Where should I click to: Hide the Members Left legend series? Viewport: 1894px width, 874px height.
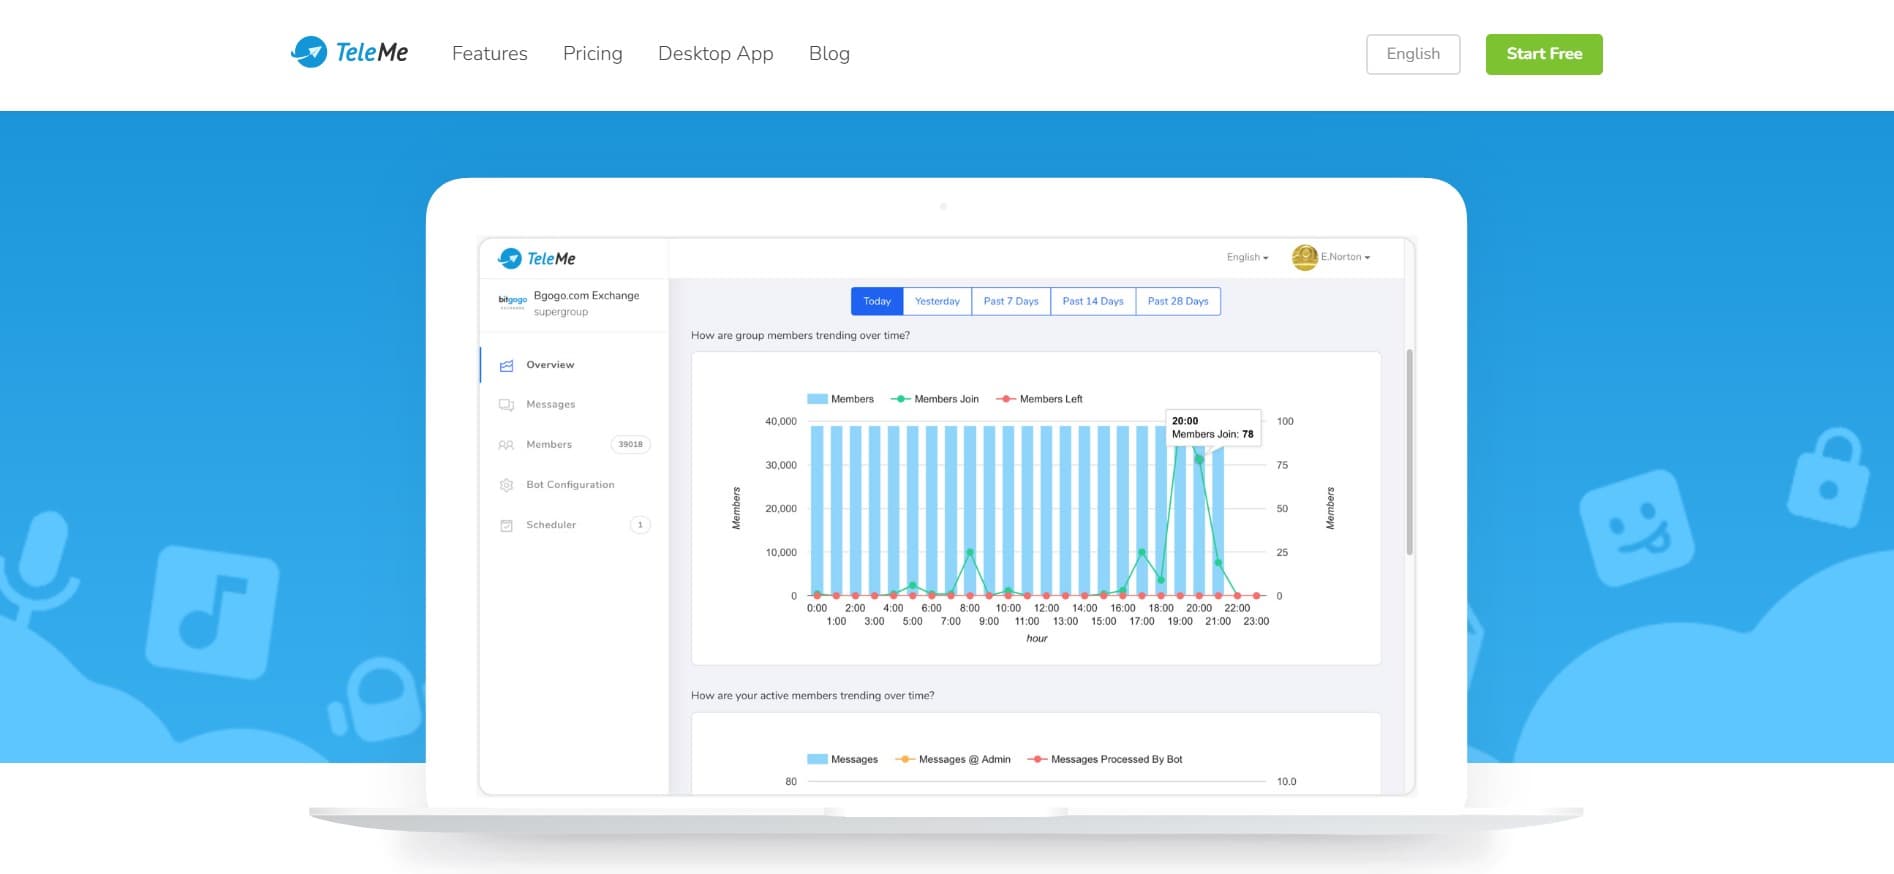coord(1040,399)
